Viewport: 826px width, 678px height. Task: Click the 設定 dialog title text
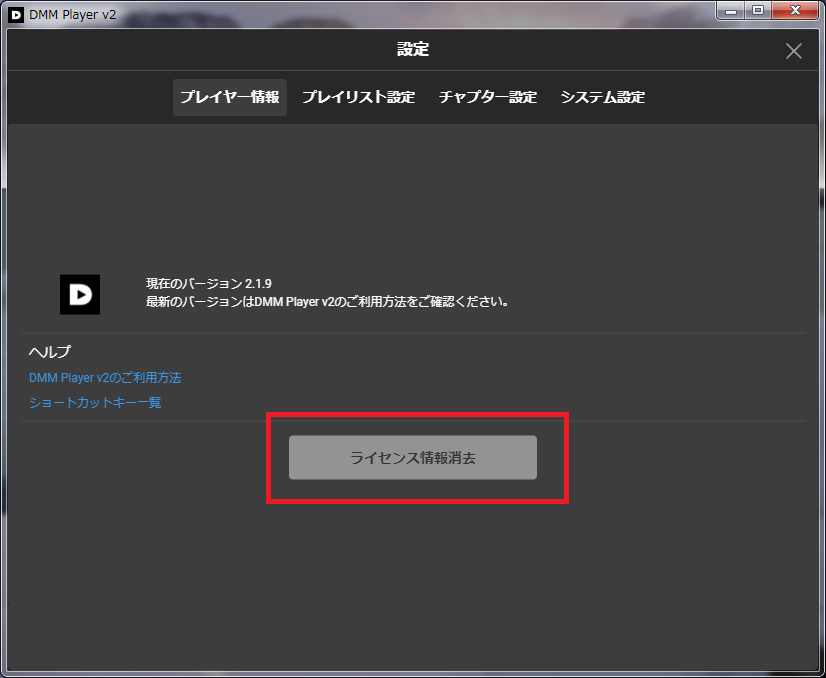click(413, 49)
